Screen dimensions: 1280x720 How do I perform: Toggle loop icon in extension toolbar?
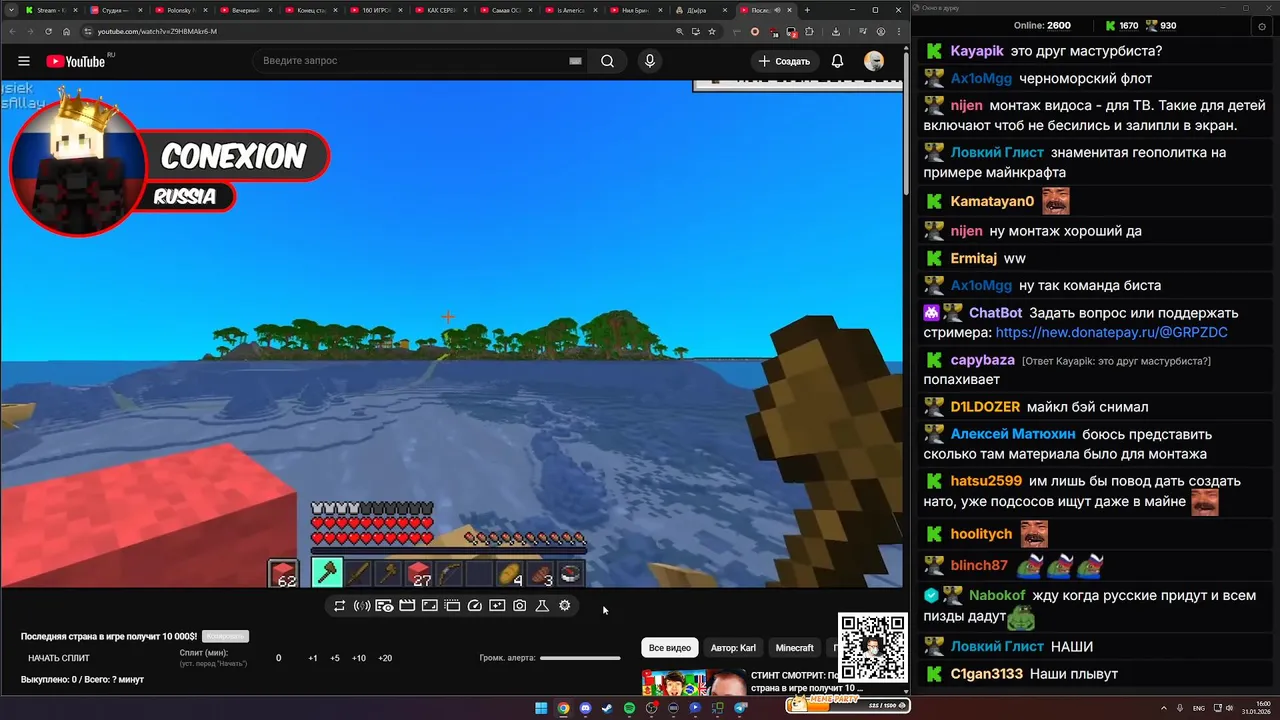(x=340, y=605)
